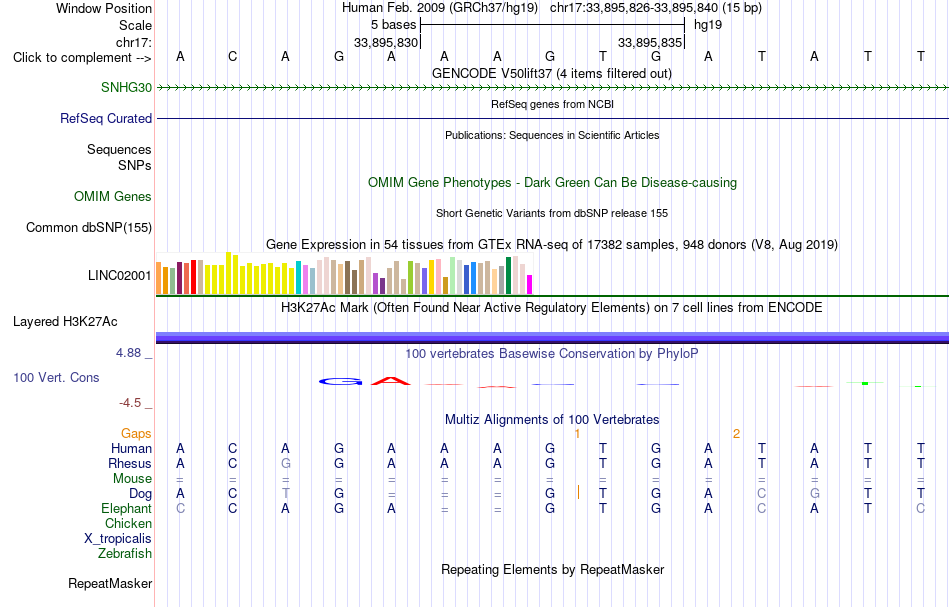
Task: Click the OMIM Gene Phenotypes track title
Action: (x=552, y=182)
